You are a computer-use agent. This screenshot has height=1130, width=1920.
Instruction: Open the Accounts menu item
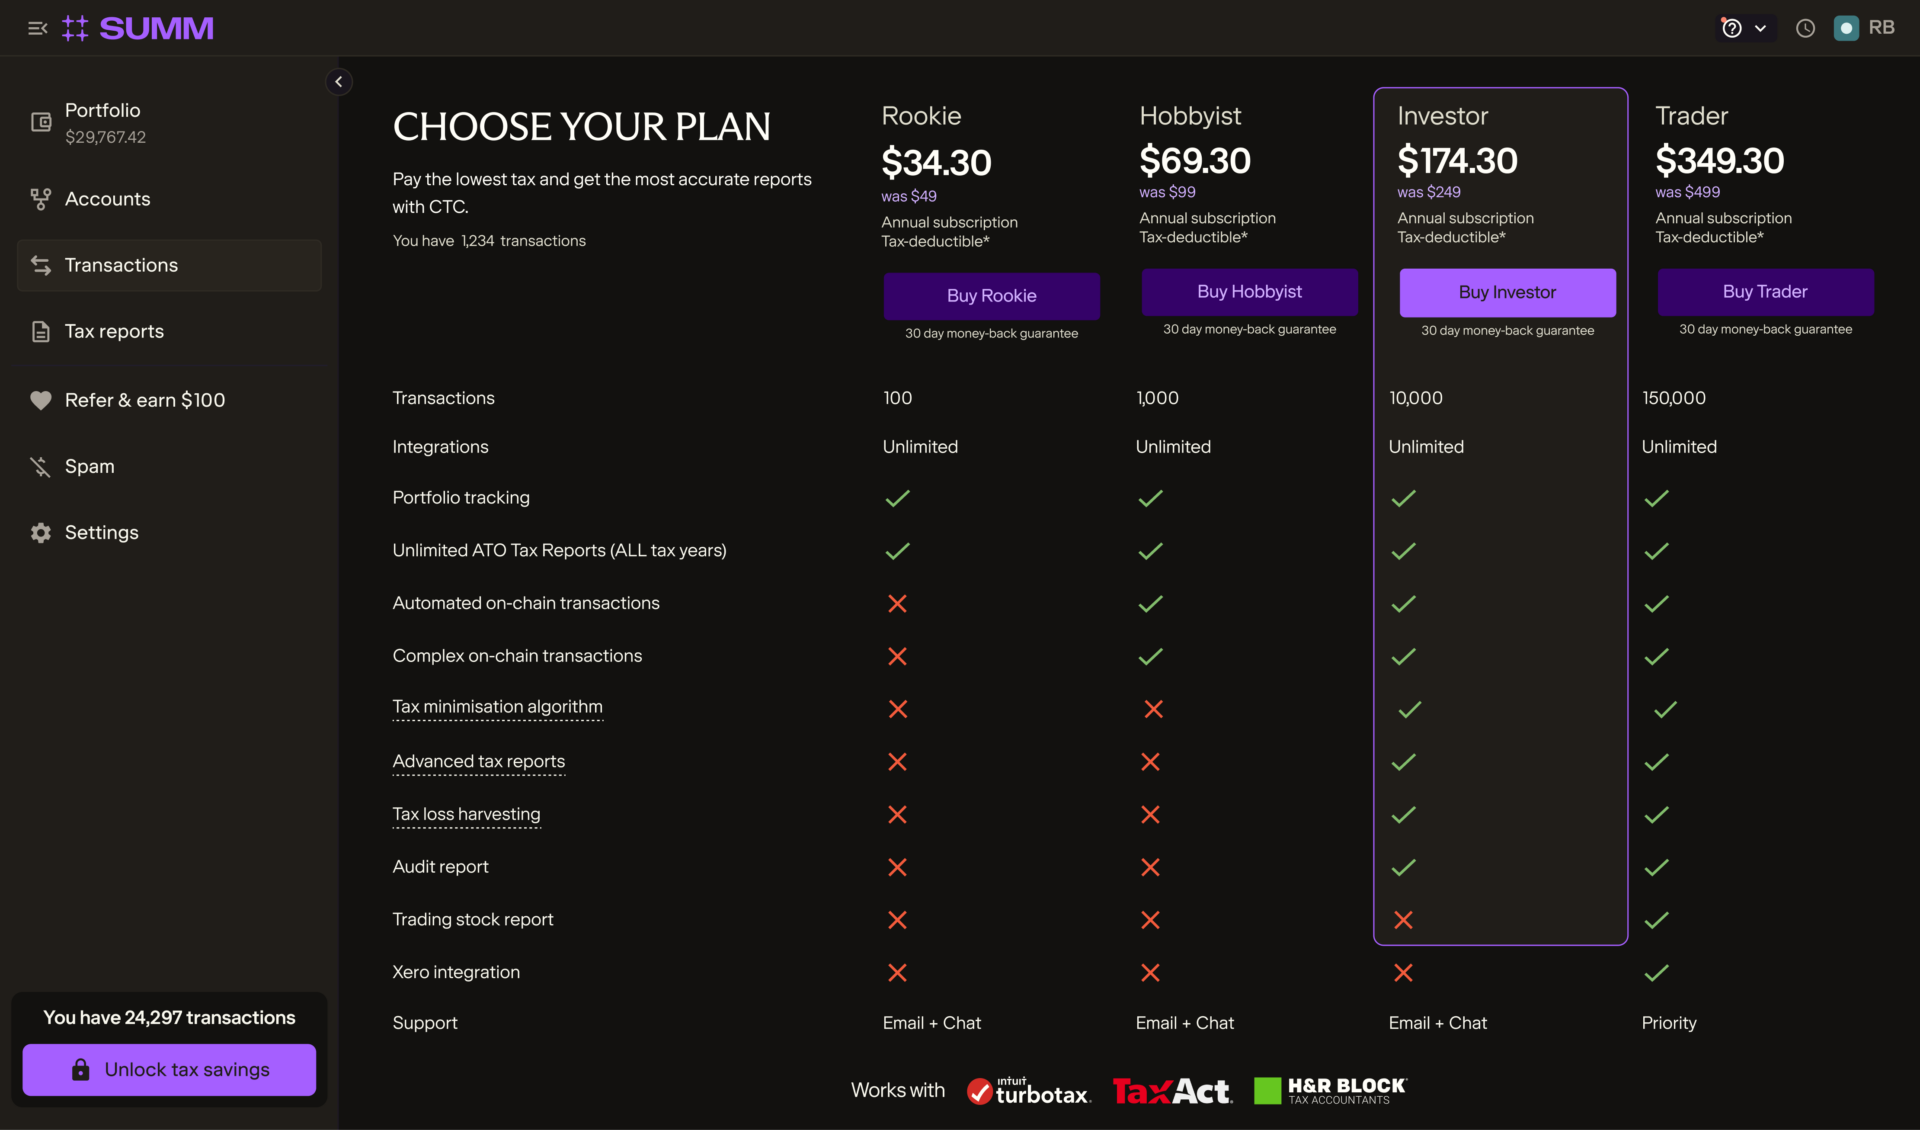tap(107, 199)
